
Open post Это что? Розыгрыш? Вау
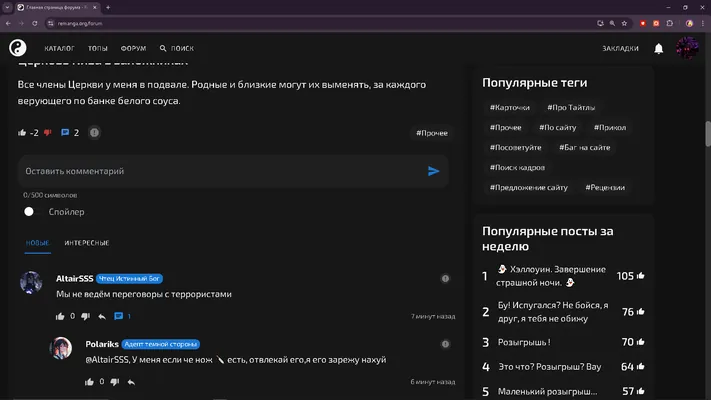click(550, 366)
